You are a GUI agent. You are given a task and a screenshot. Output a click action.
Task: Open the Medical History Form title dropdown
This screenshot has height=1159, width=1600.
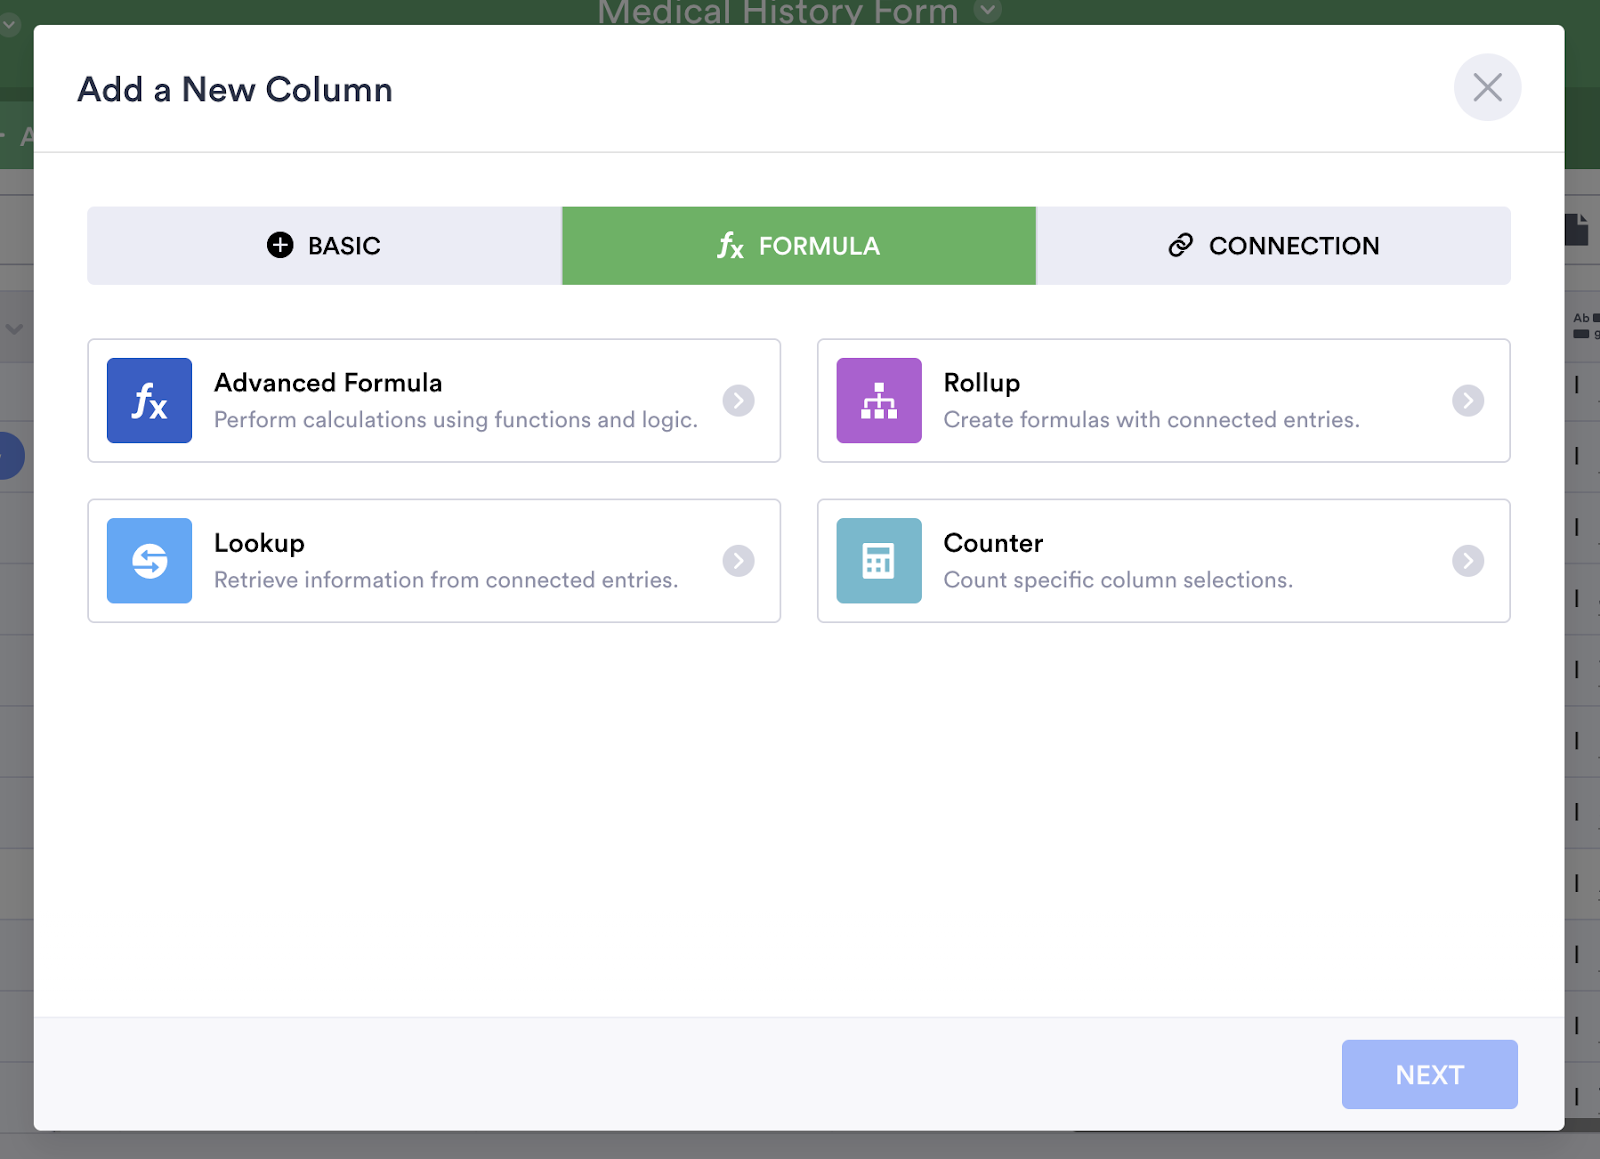point(988,11)
